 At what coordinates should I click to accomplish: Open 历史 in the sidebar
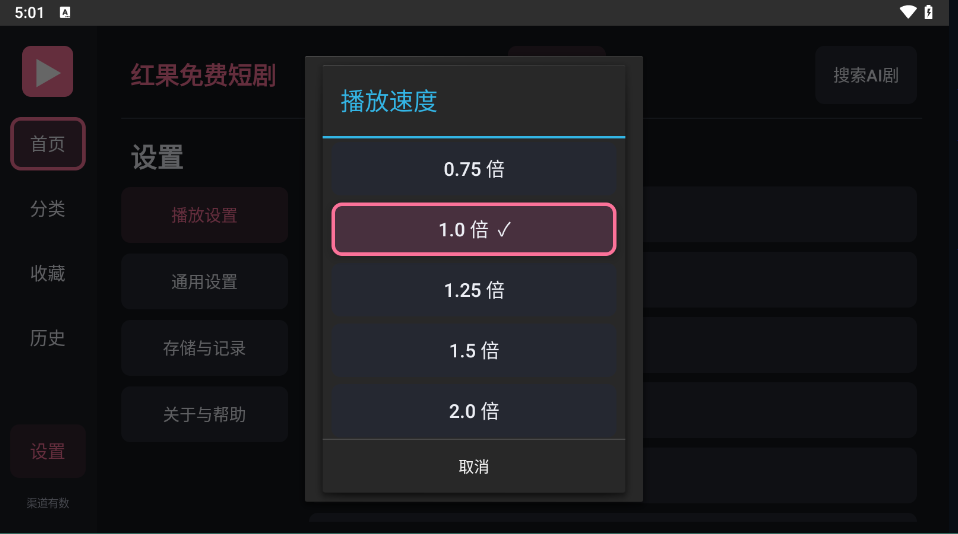48,338
